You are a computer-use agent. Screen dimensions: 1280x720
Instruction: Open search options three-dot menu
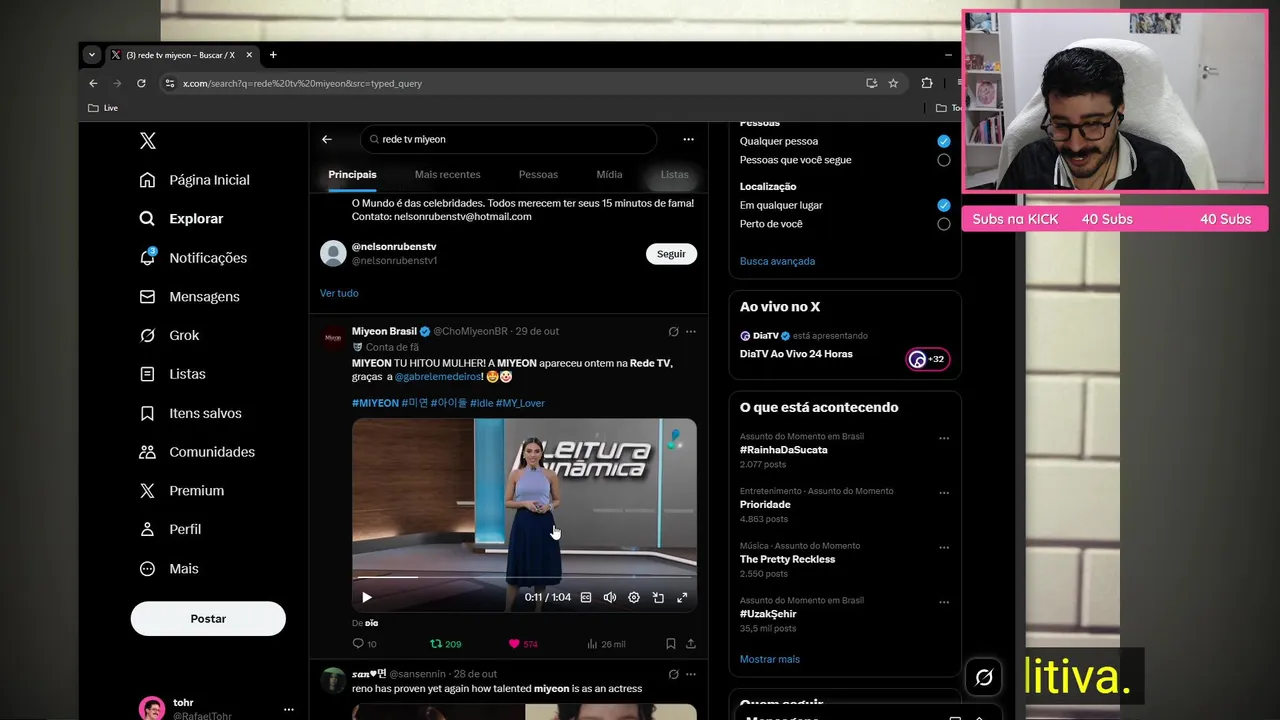point(688,139)
